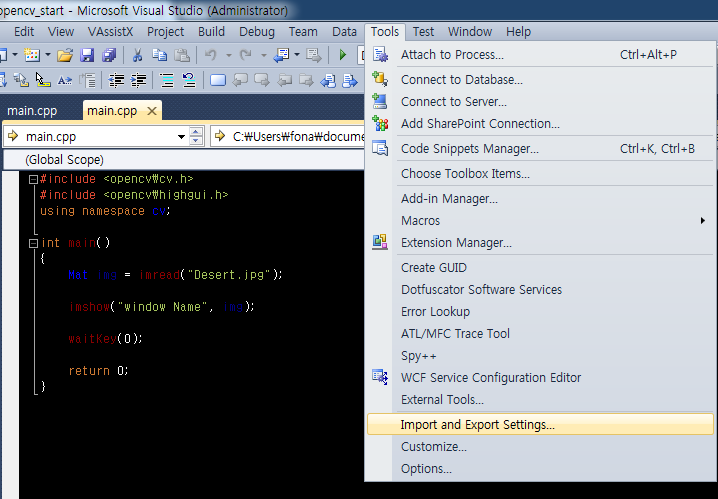Open Dotfuscator Software Services

pyautogui.click(x=540, y=289)
